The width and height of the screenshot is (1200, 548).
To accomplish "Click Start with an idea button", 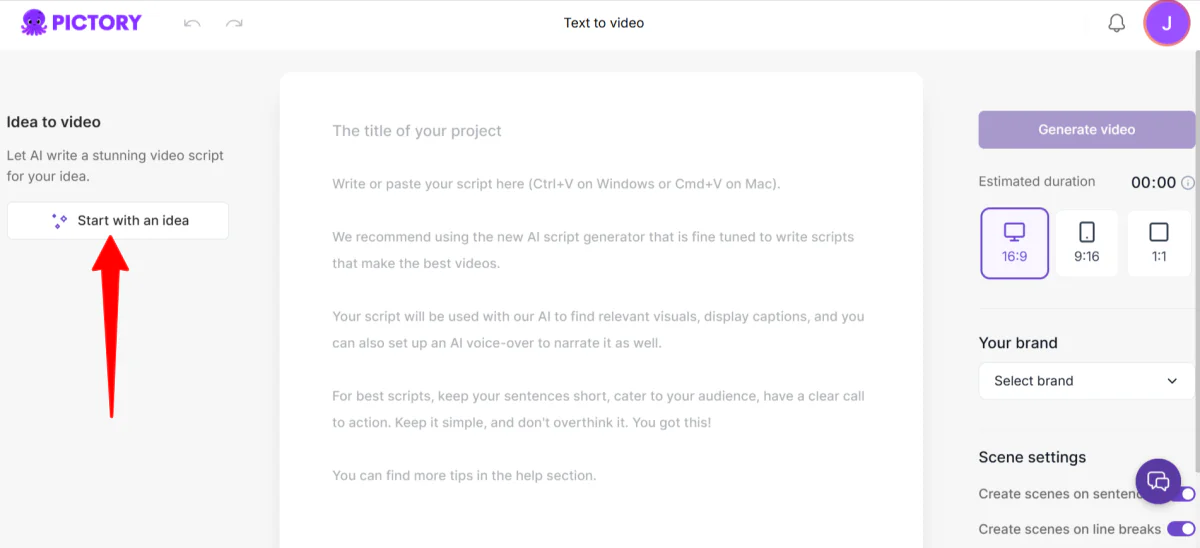I will coord(118,221).
